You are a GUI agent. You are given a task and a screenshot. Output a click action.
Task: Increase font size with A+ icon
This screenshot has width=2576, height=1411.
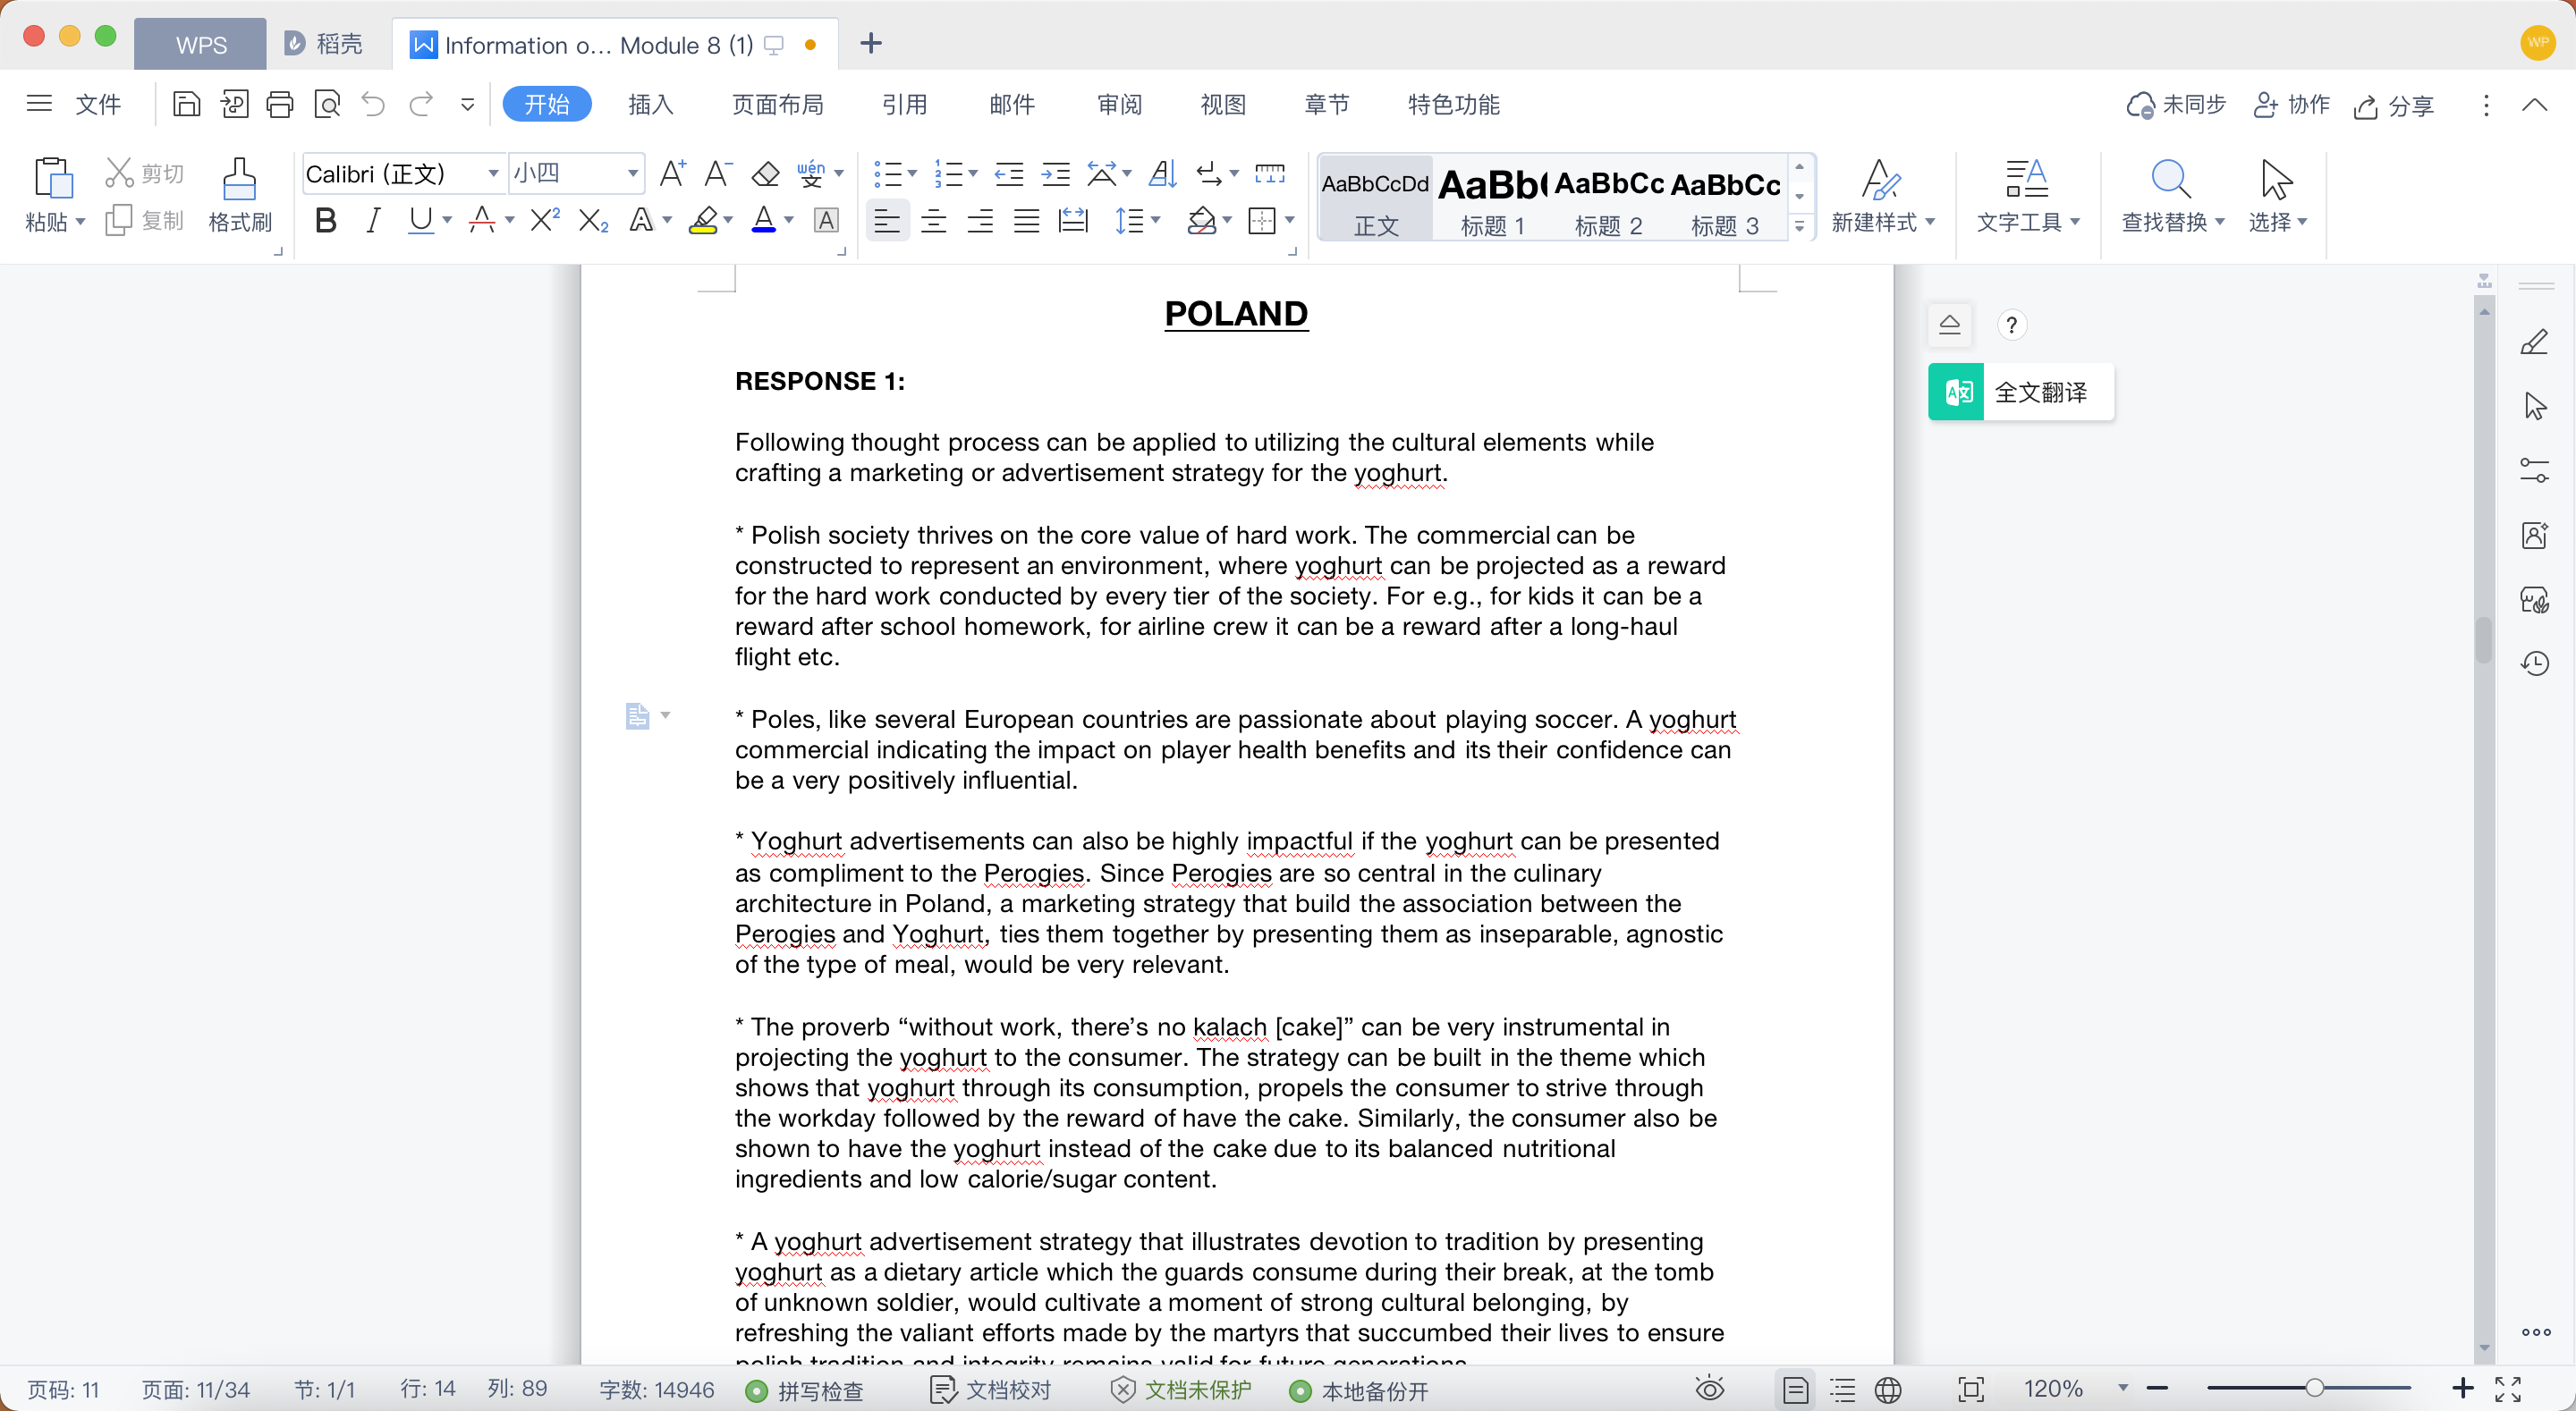click(x=672, y=173)
